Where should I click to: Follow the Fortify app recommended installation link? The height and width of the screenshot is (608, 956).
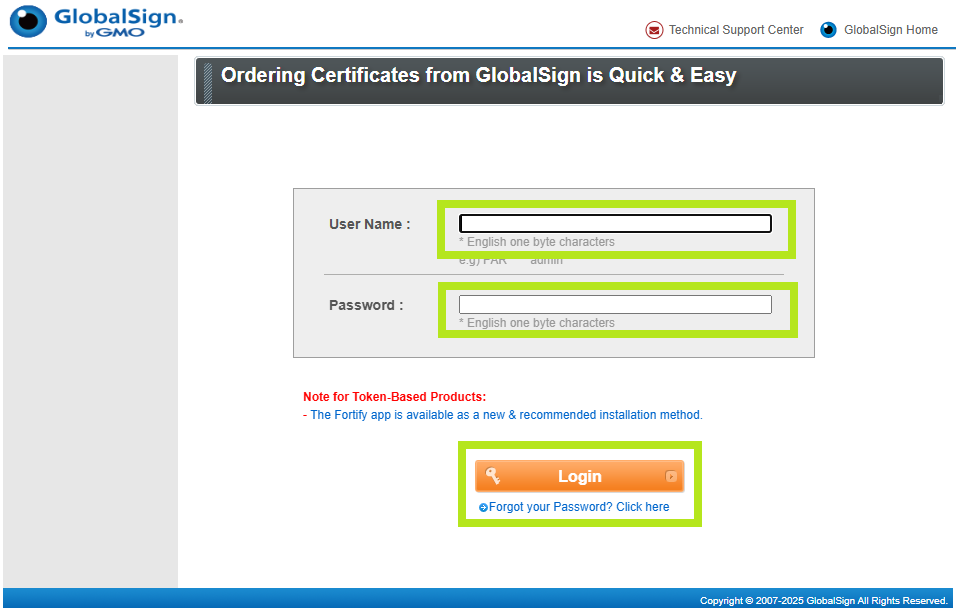[x=506, y=415]
